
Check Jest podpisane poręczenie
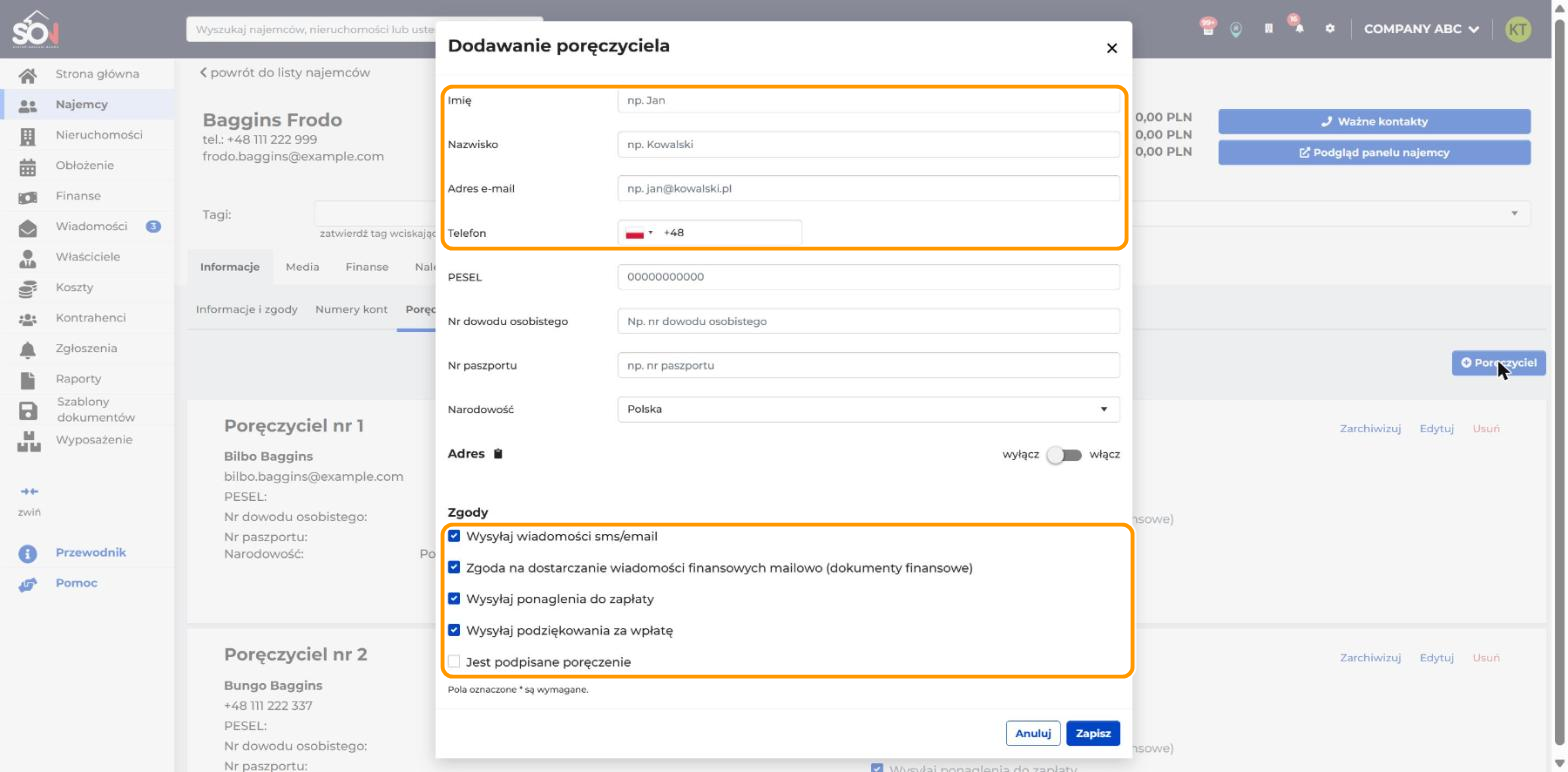pyautogui.click(x=455, y=662)
